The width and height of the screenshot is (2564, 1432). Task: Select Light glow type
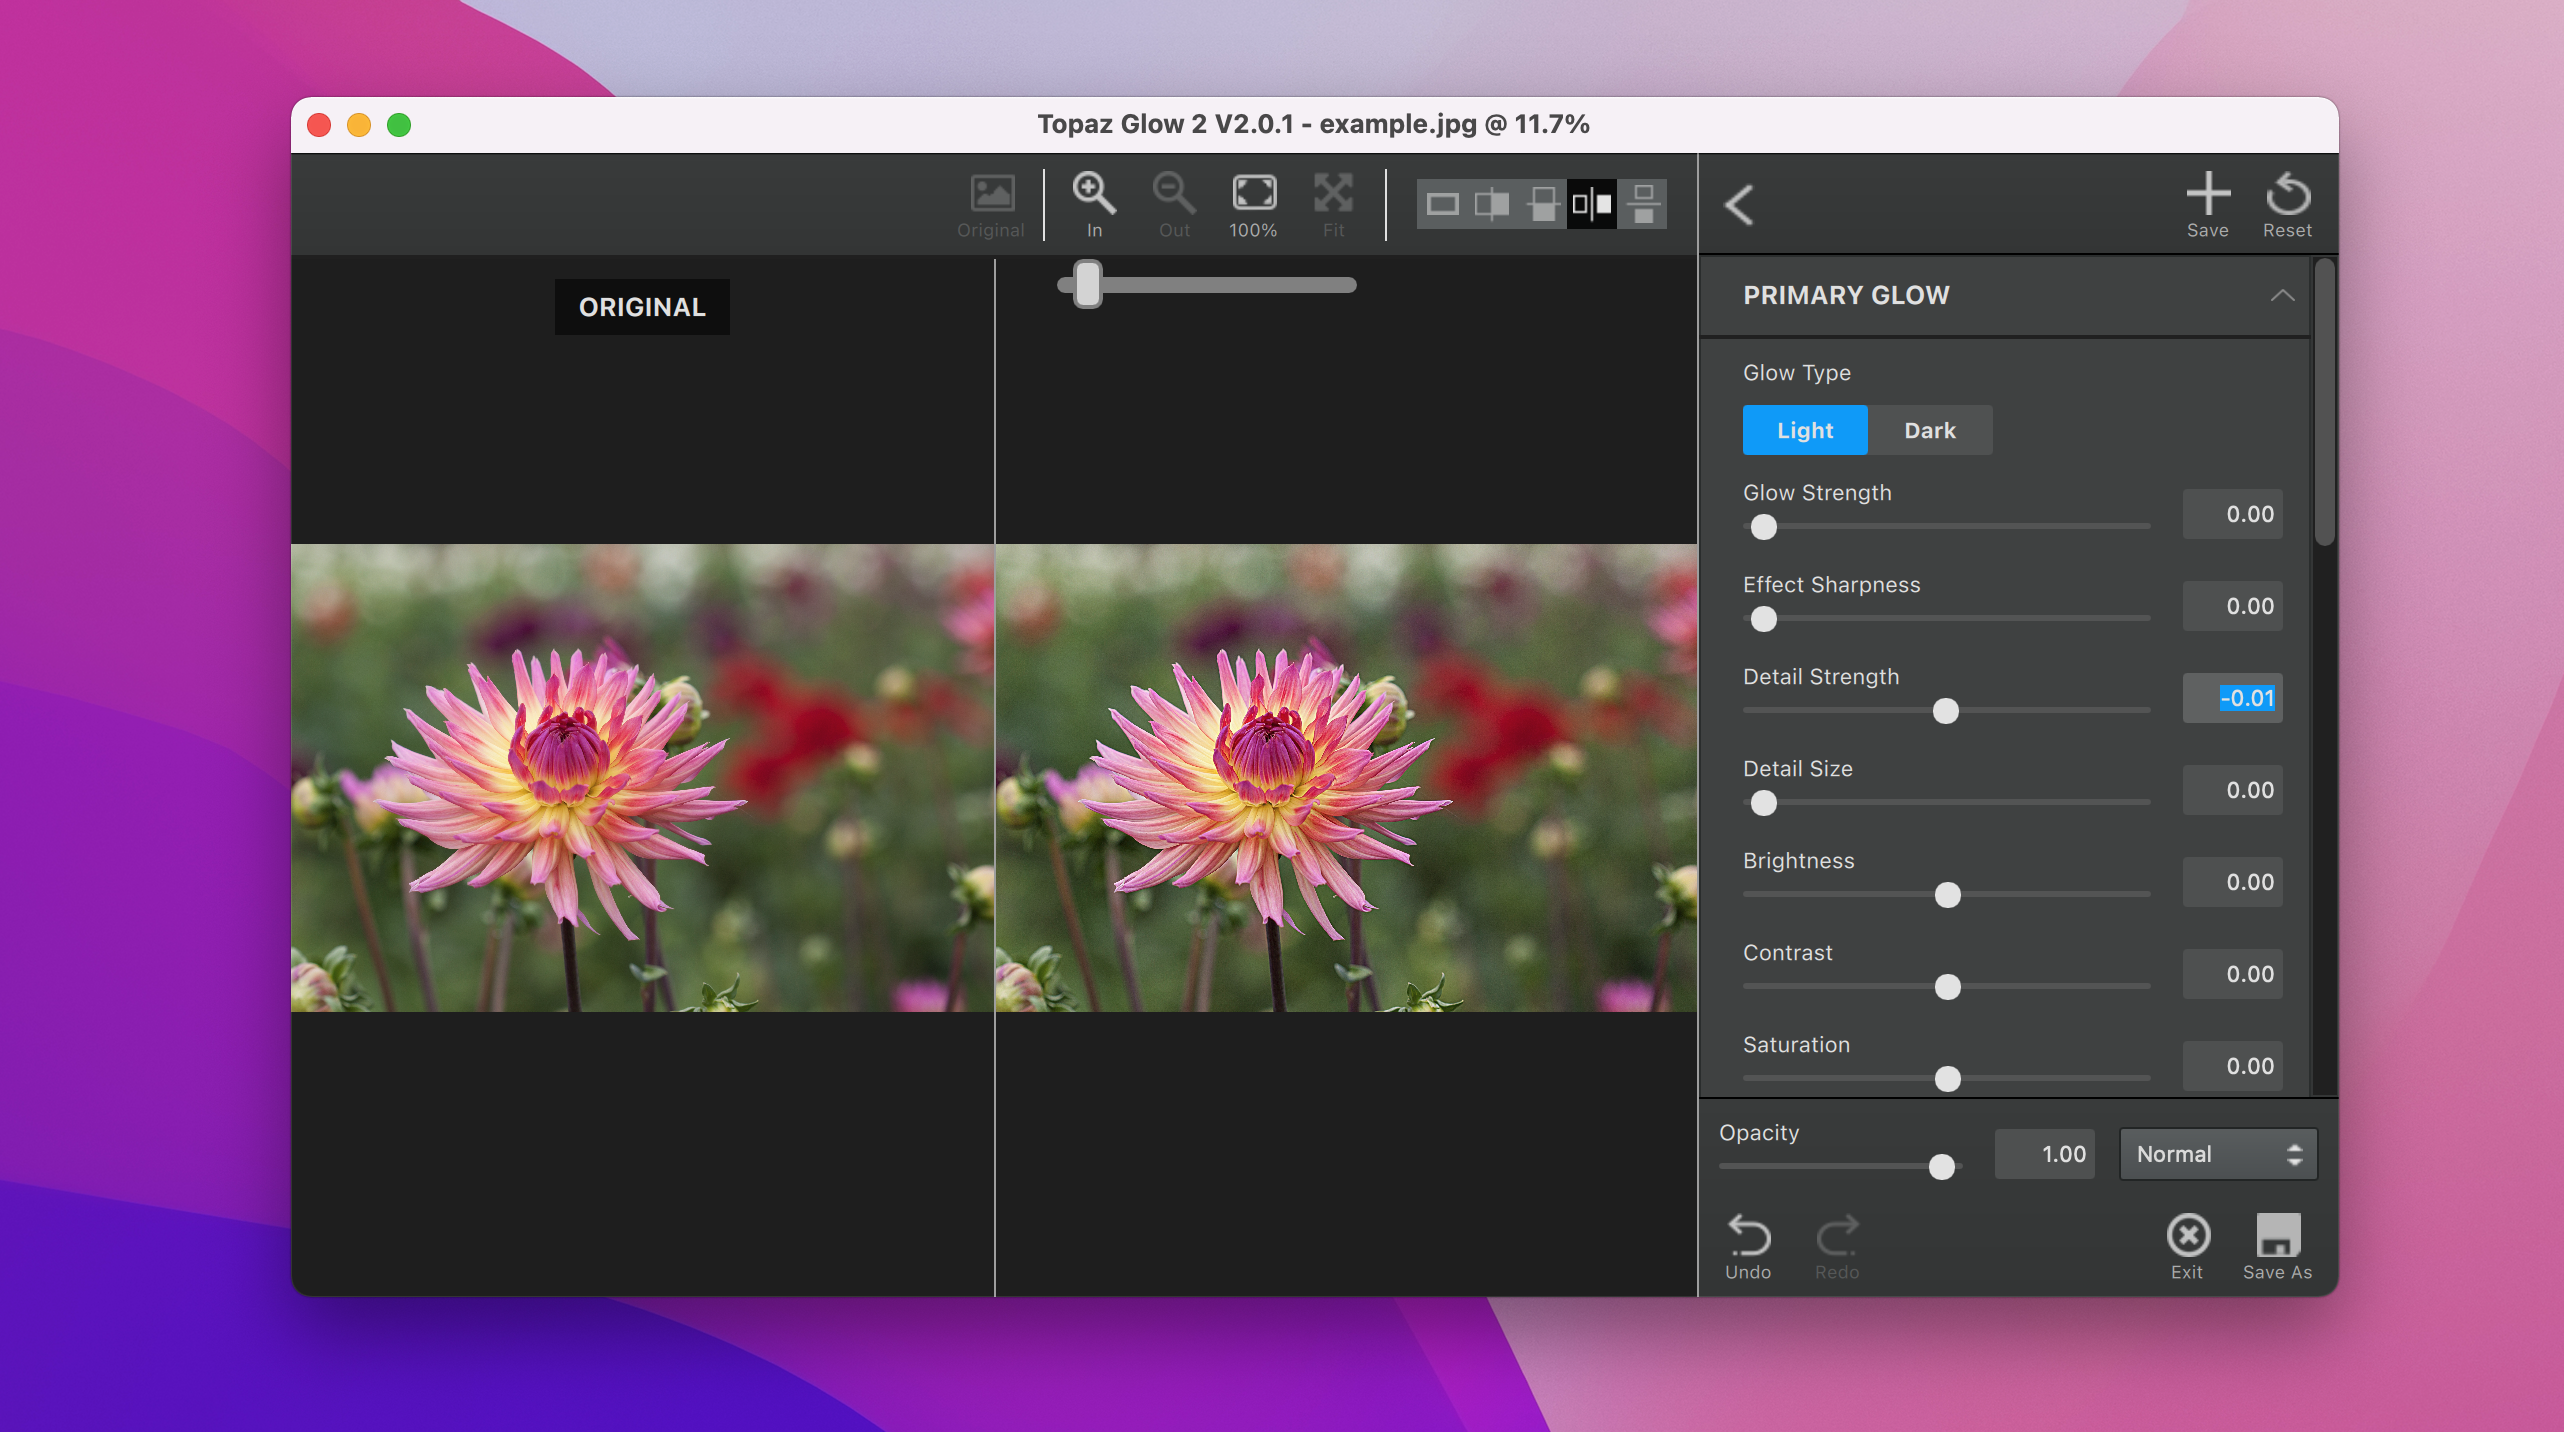click(1804, 430)
